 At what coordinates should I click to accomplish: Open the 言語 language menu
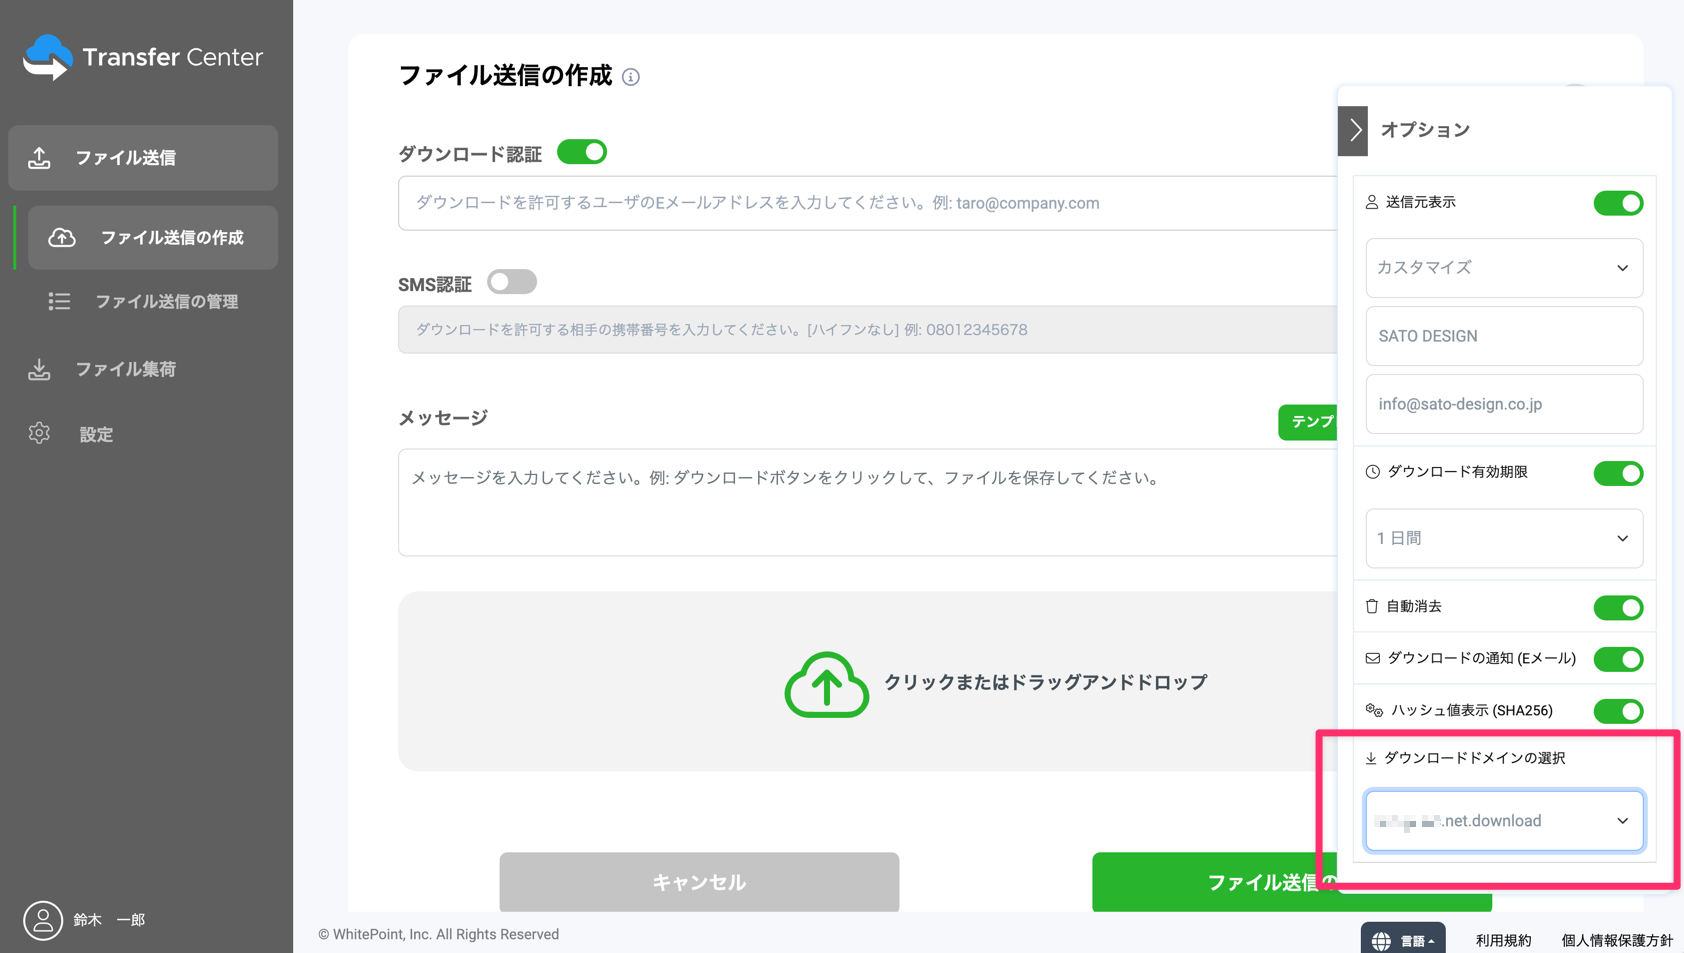1403,938
